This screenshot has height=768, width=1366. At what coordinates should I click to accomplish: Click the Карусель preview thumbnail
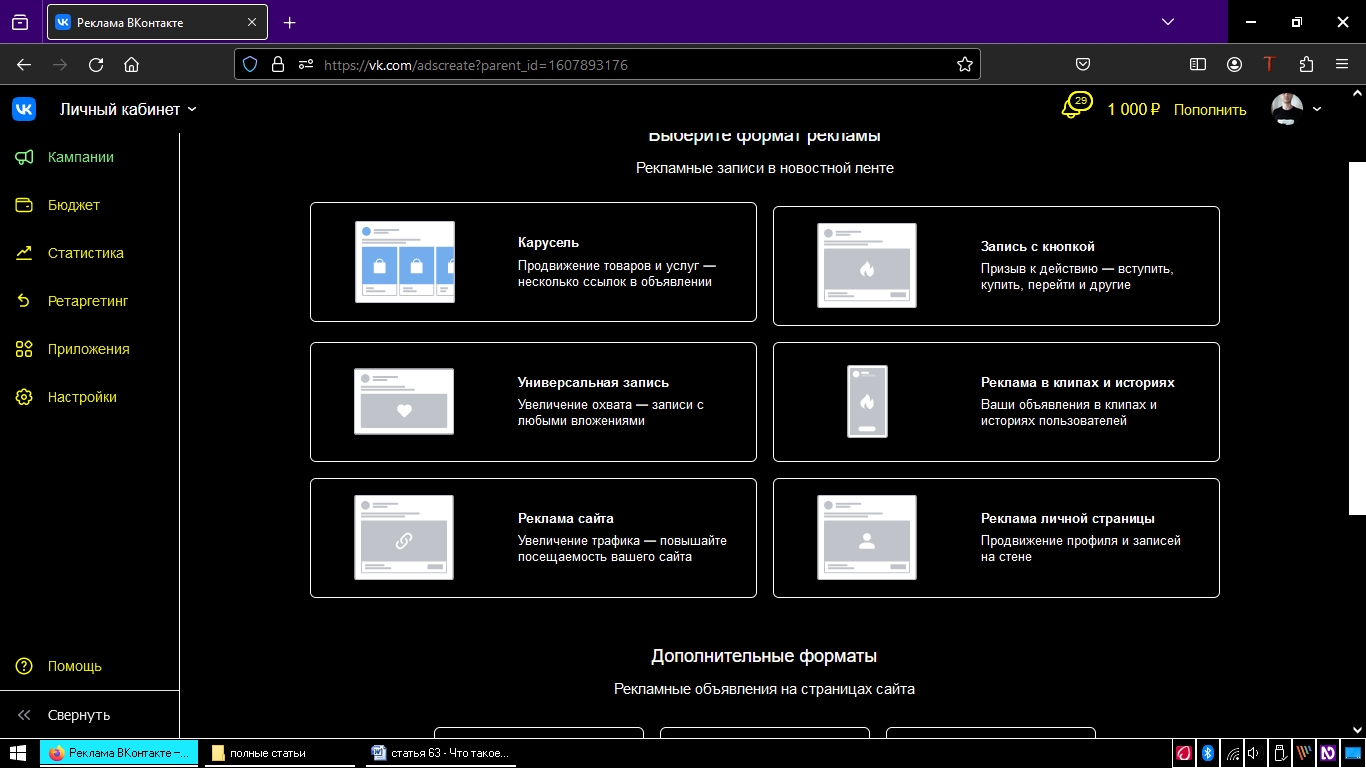[404, 262]
